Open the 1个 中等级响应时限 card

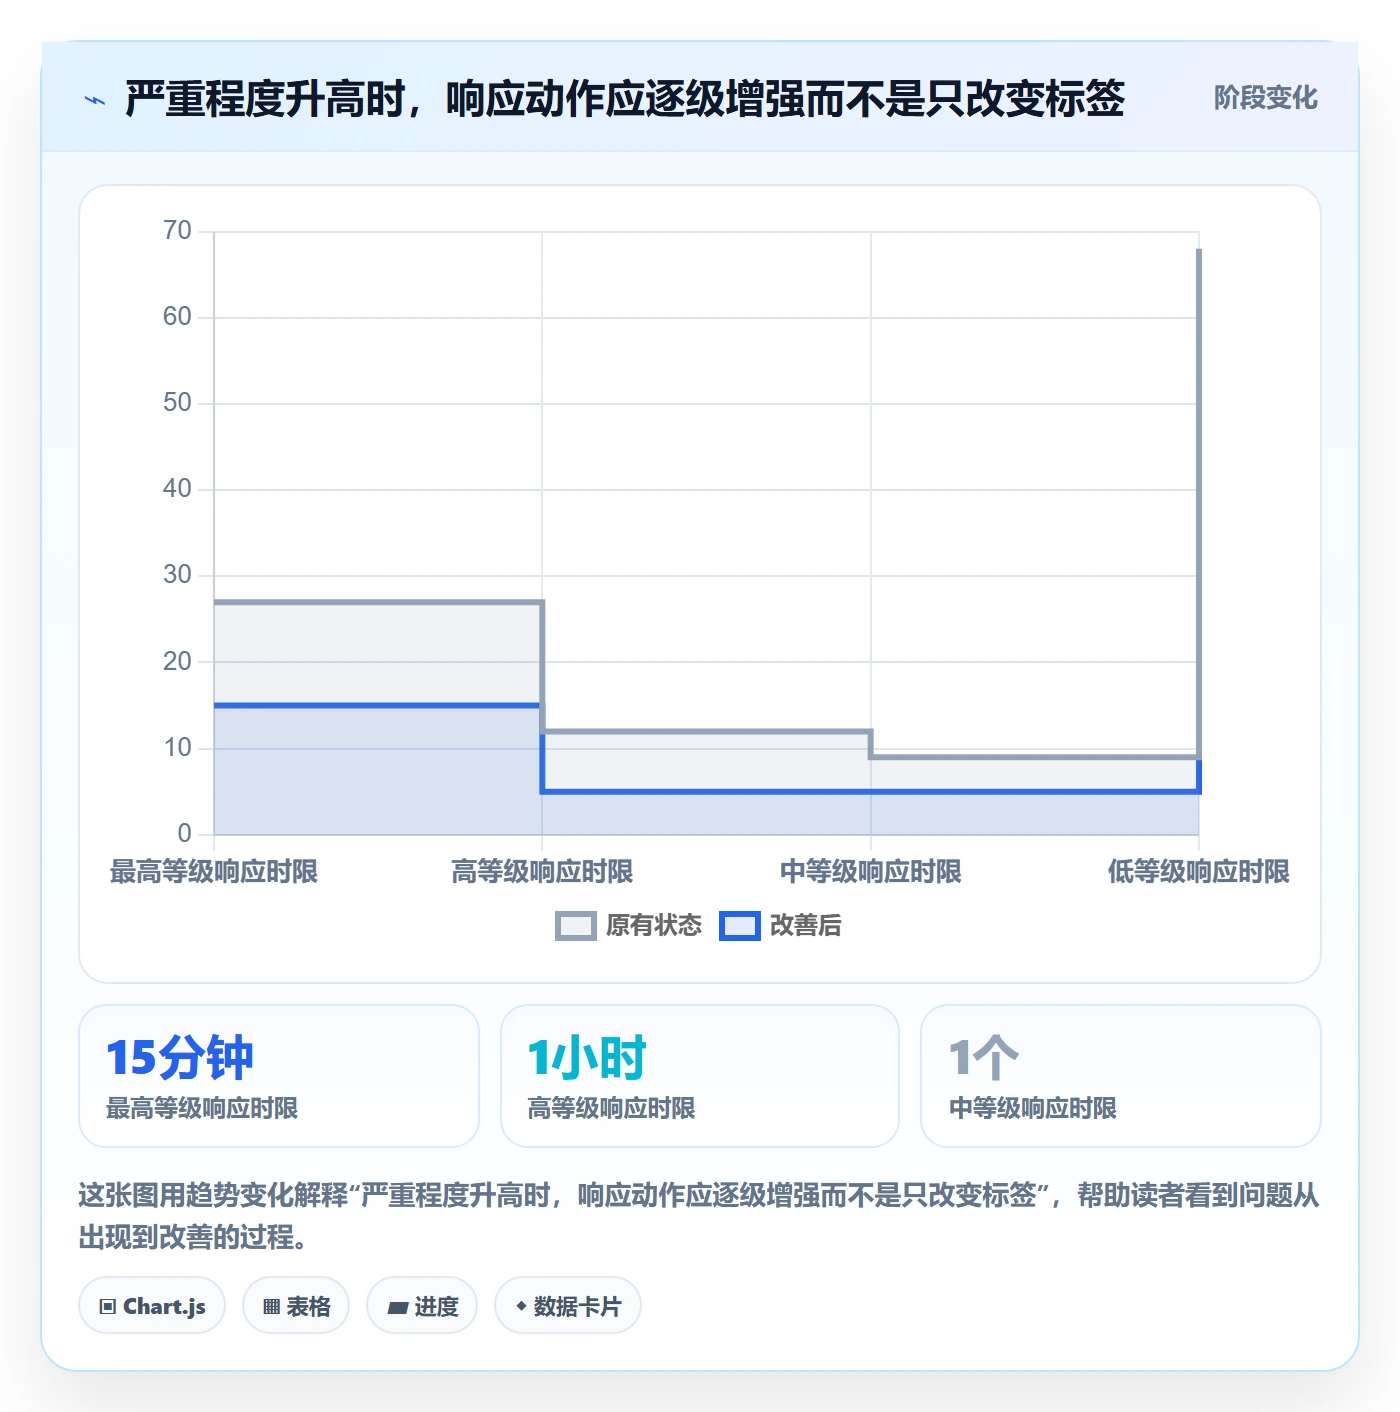tap(1121, 1076)
